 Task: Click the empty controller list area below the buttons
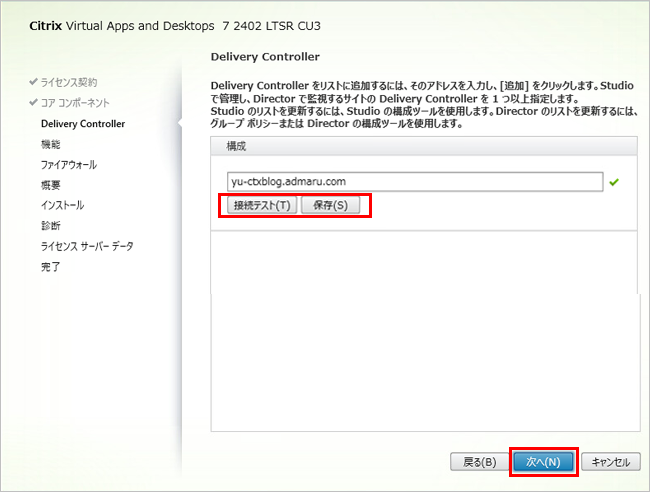coord(424,330)
